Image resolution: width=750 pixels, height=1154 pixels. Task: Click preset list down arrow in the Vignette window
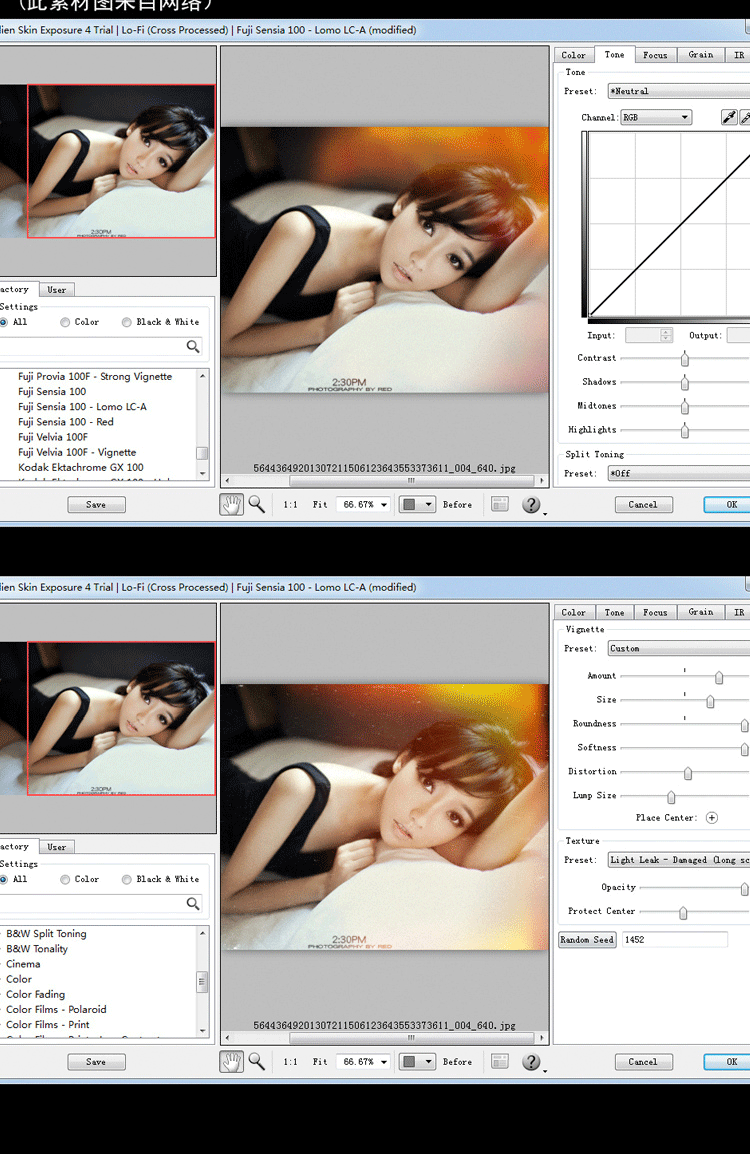click(x=202, y=1031)
